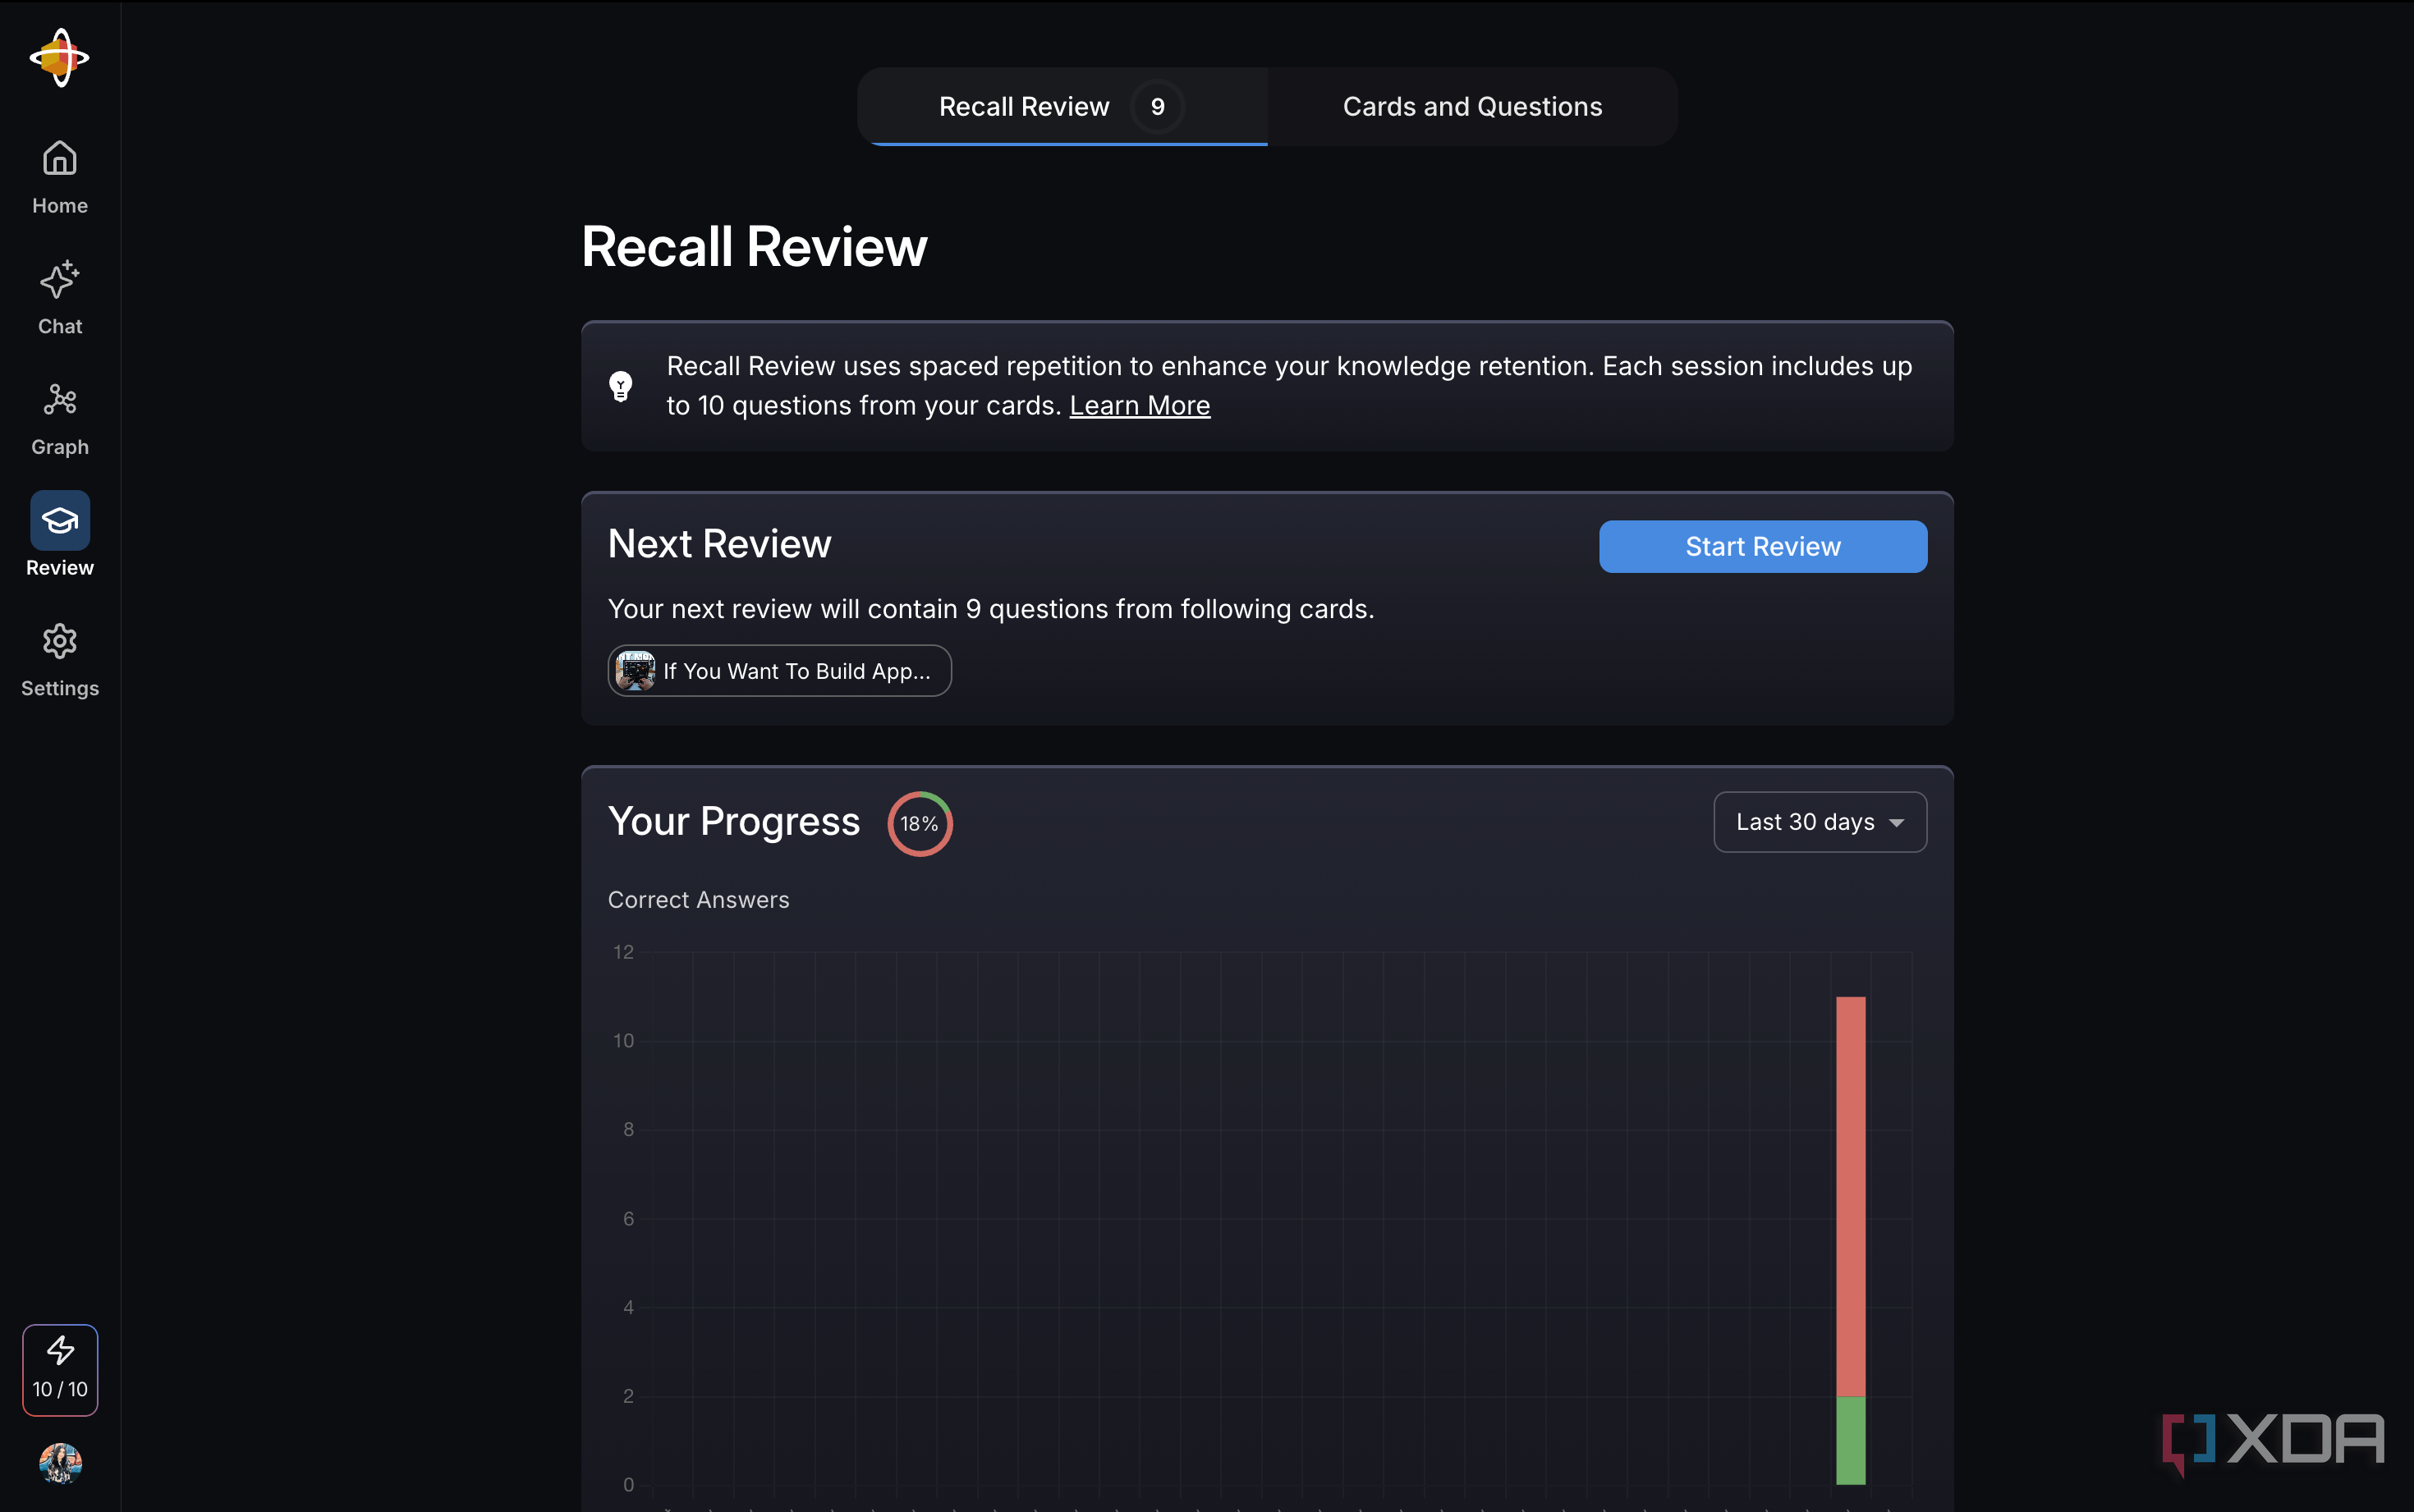
Task: Switch to Cards and Questions tab
Action: (1472, 107)
